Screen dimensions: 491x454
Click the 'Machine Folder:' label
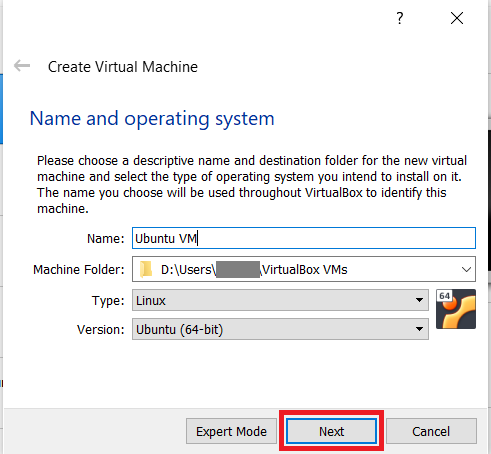[x=79, y=269]
